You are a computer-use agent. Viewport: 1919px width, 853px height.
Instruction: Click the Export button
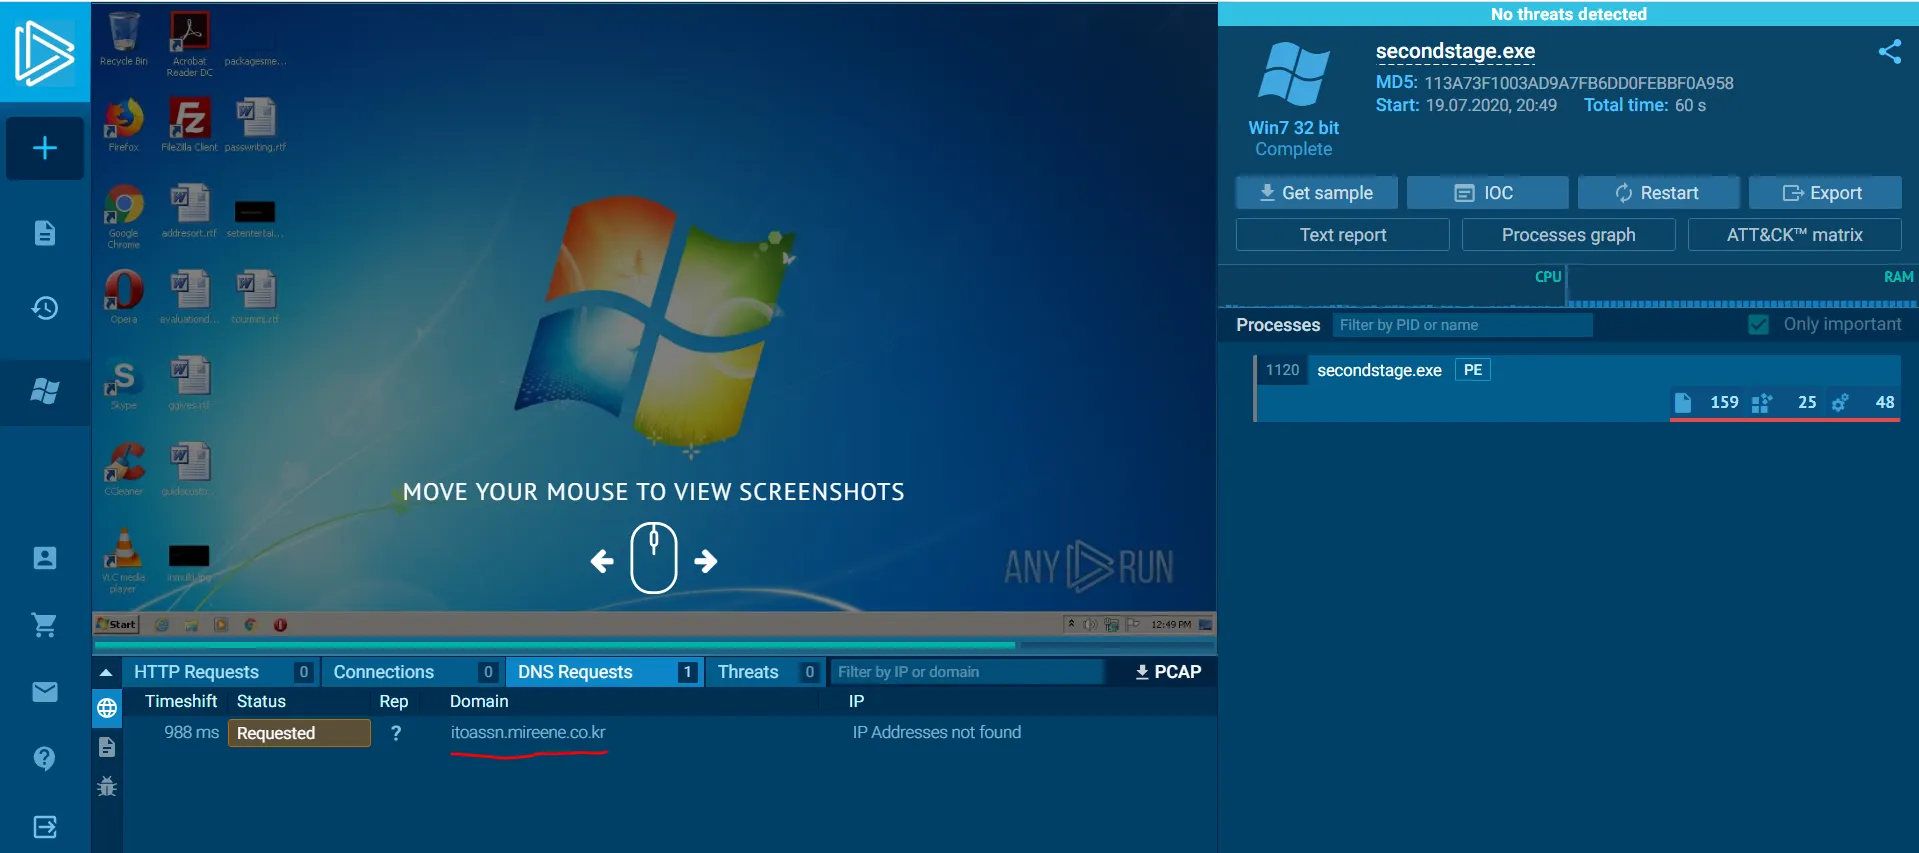[x=1824, y=193]
